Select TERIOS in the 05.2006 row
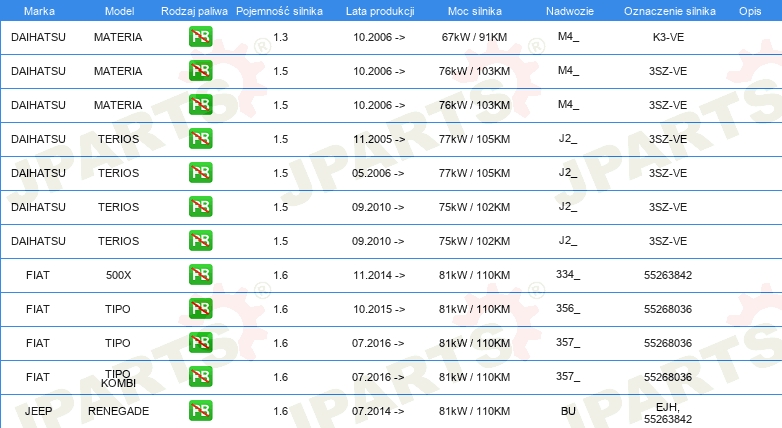The height and width of the screenshot is (428, 782). click(118, 173)
